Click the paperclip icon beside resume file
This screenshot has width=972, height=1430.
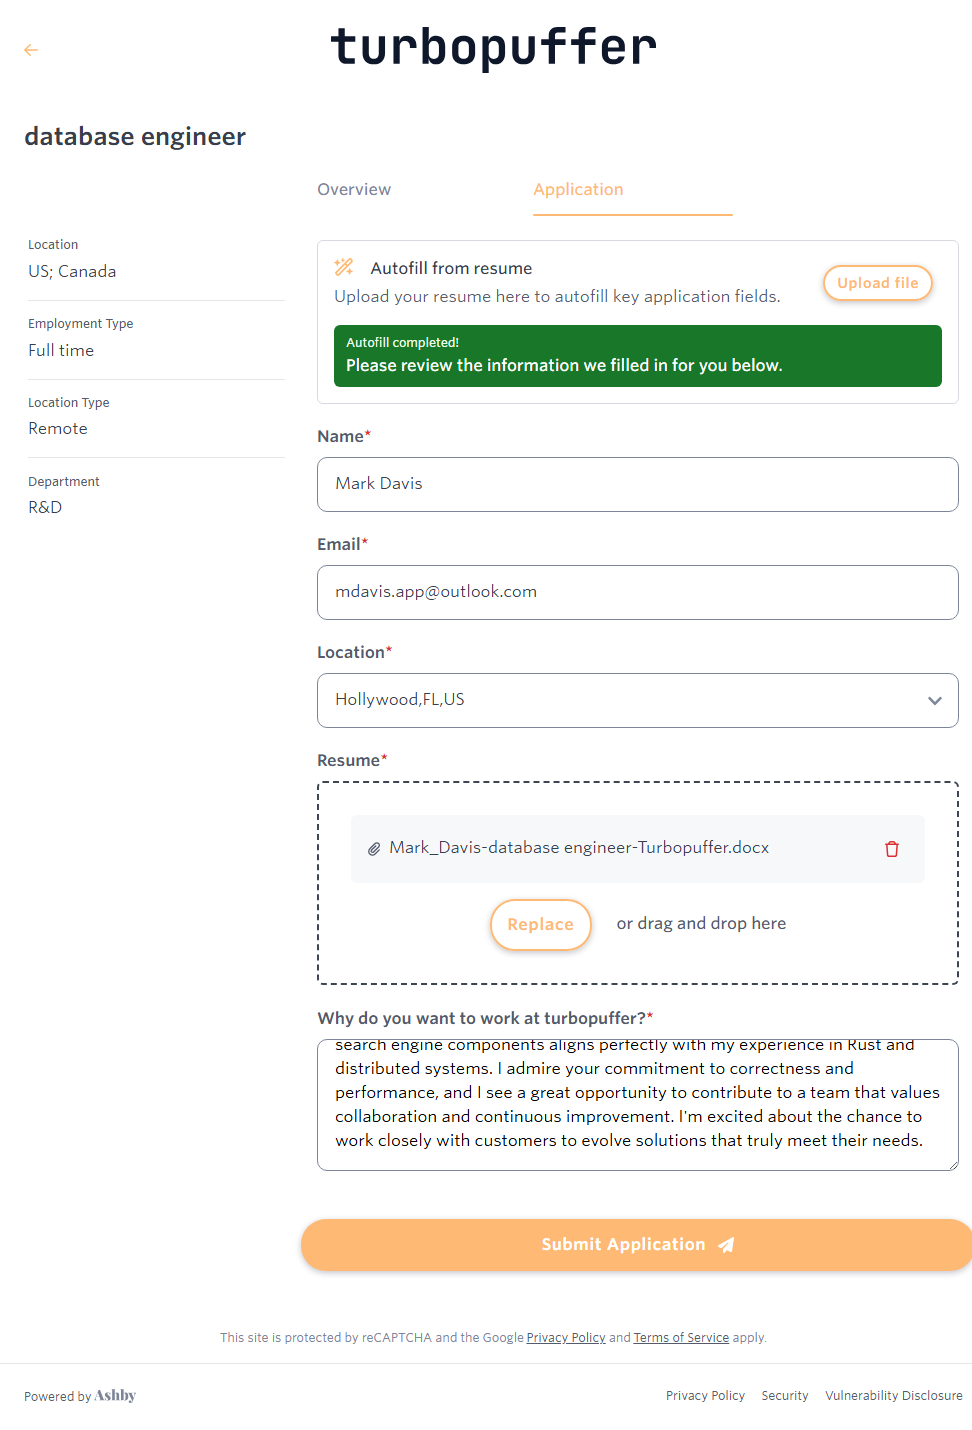[x=374, y=849]
